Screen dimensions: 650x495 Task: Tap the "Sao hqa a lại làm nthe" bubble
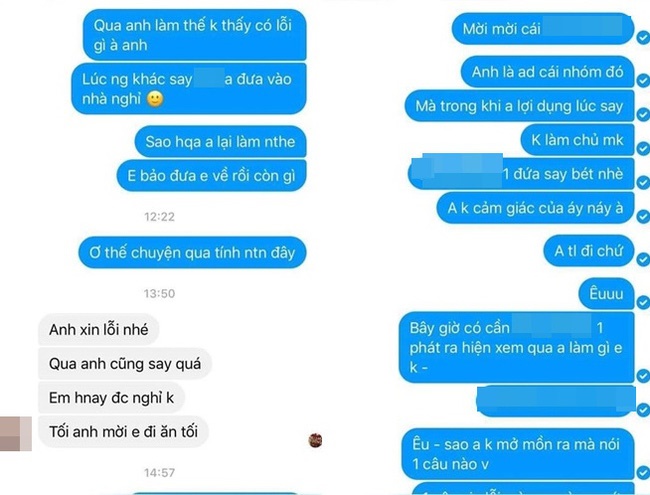pyautogui.click(x=220, y=142)
